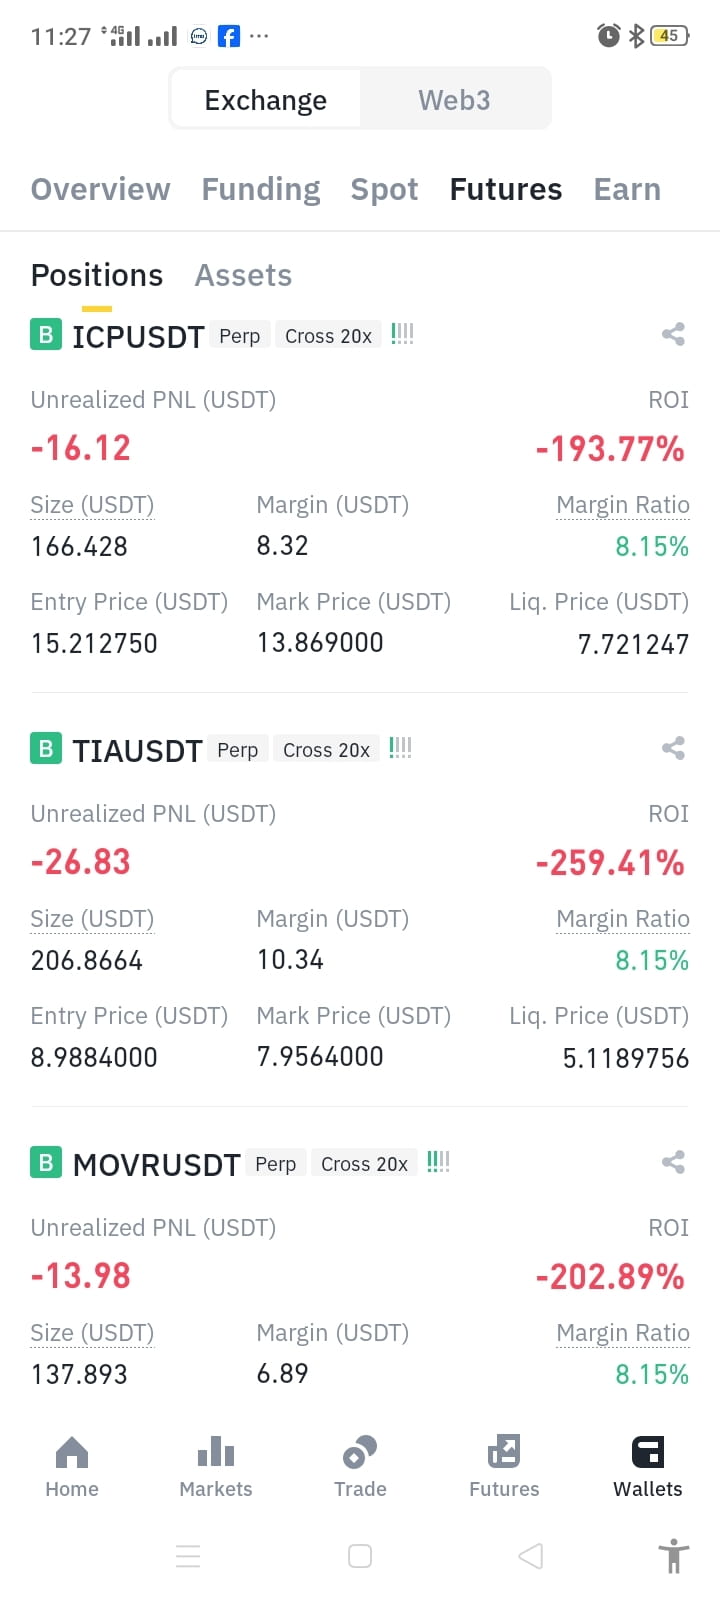Screen dimensions: 720x1600
Task: Share the TIAUSDT position
Action: tap(673, 748)
